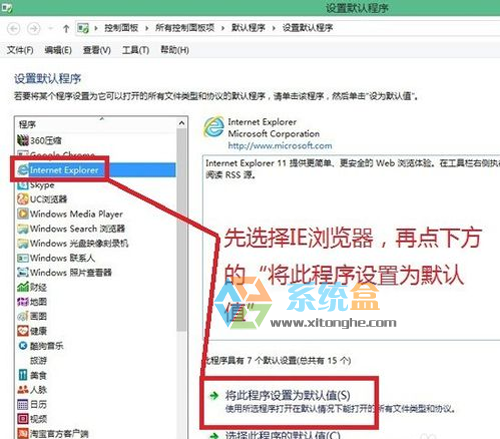Screen dimensions: 500x439
Task: Choose the Windows Media Player icon in the list
Action: 23,214
